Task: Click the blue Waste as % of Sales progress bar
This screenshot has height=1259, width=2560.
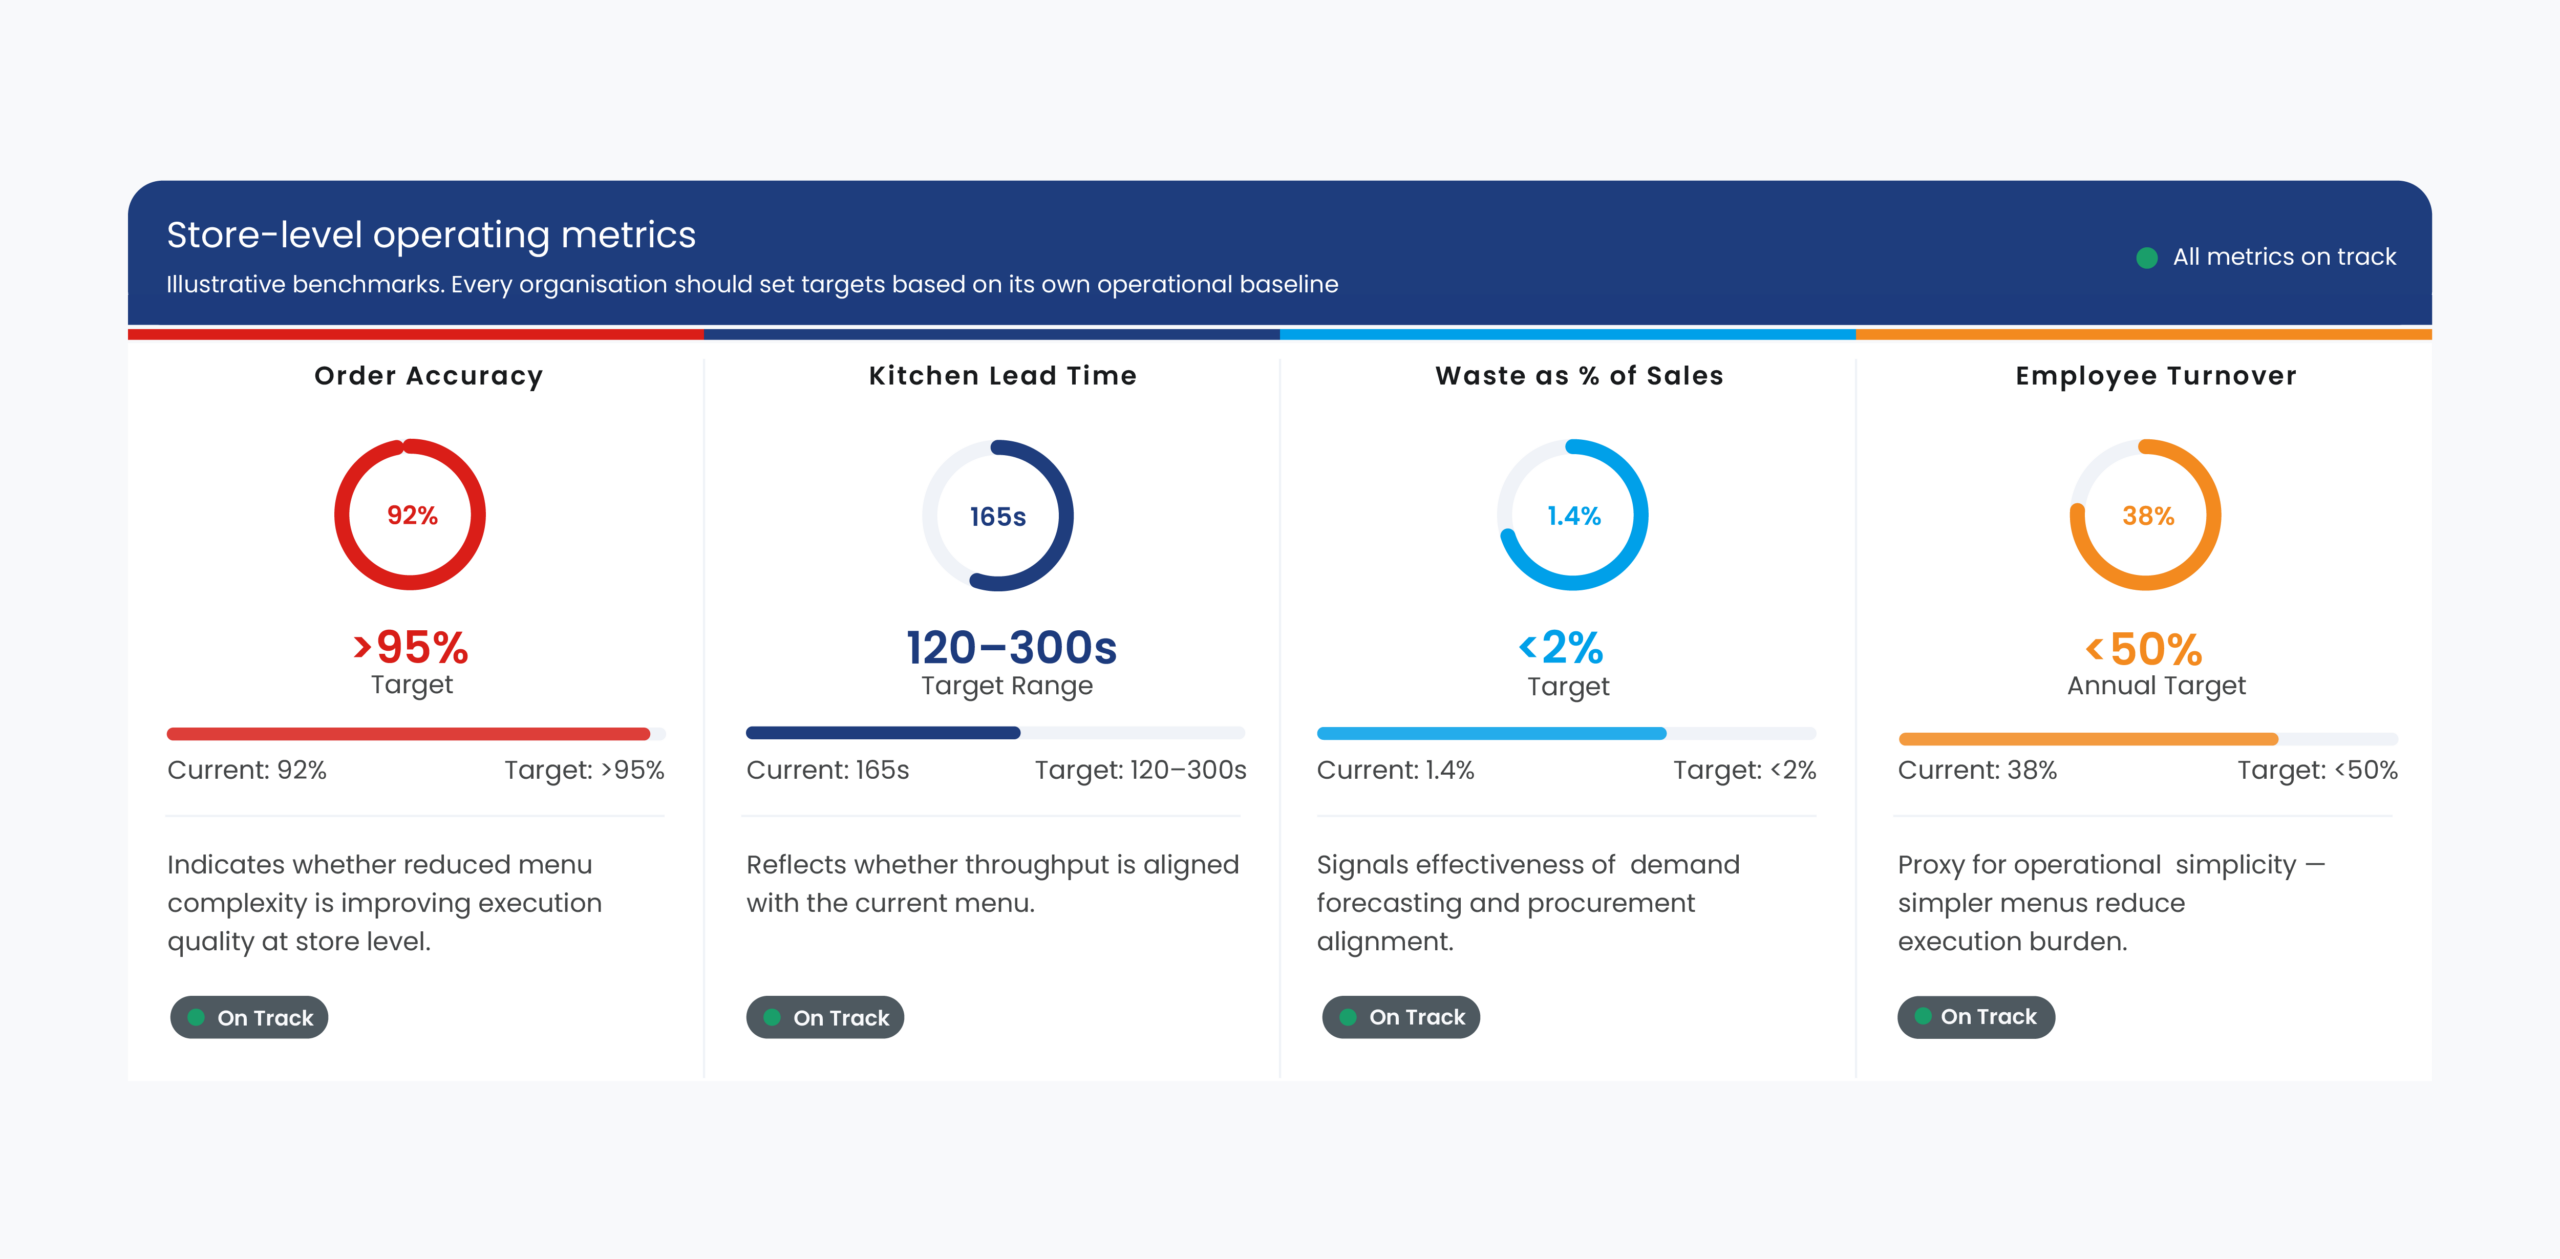Action: 1566,733
